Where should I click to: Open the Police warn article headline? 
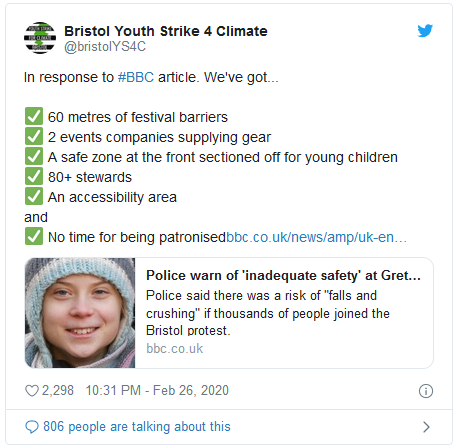pyautogui.click(x=283, y=276)
